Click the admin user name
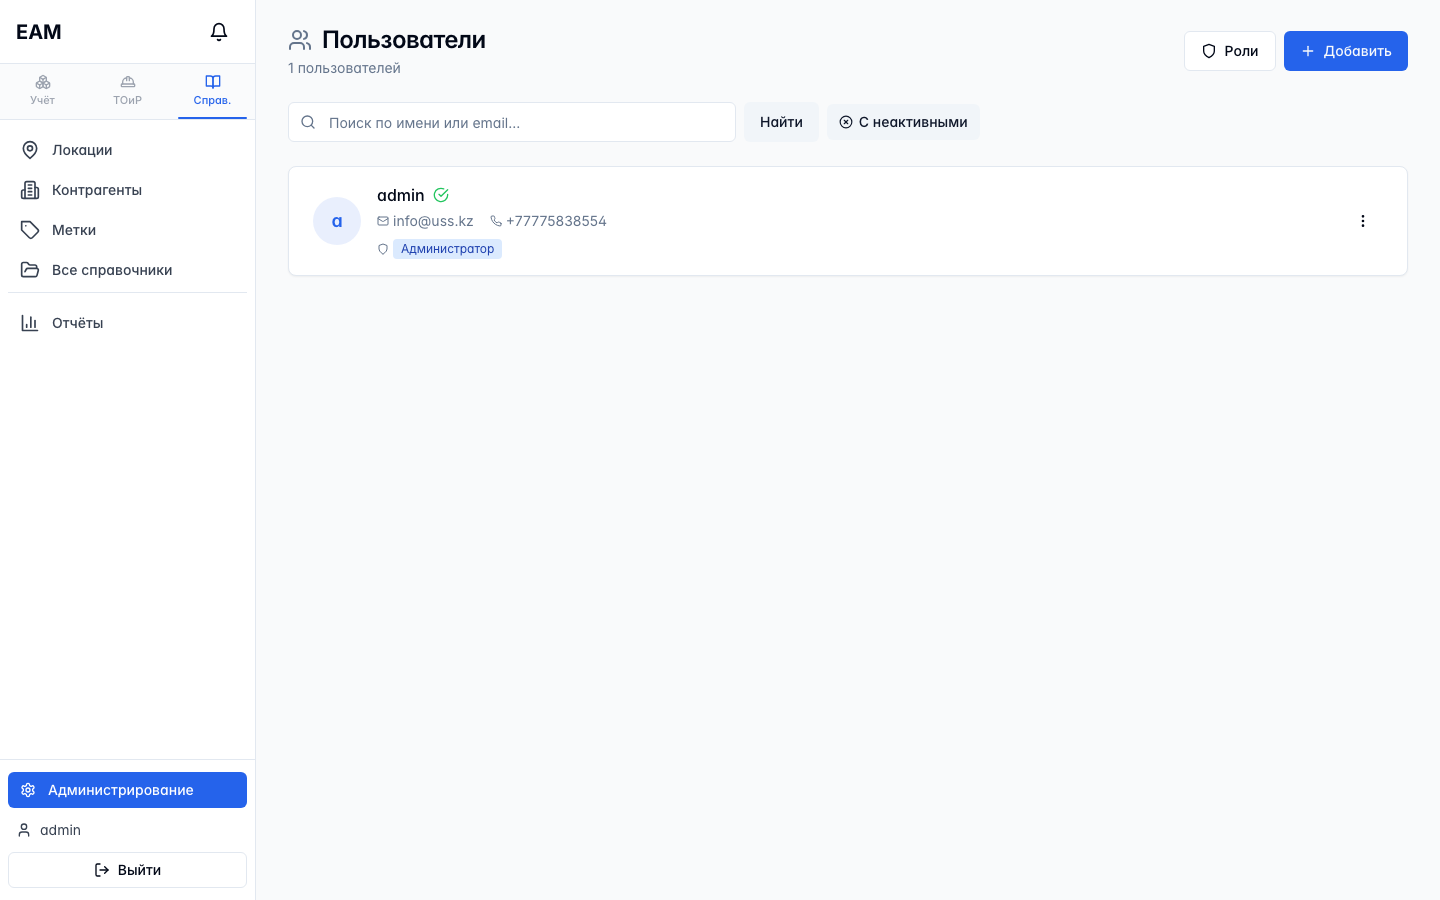The width and height of the screenshot is (1440, 900). point(401,195)
